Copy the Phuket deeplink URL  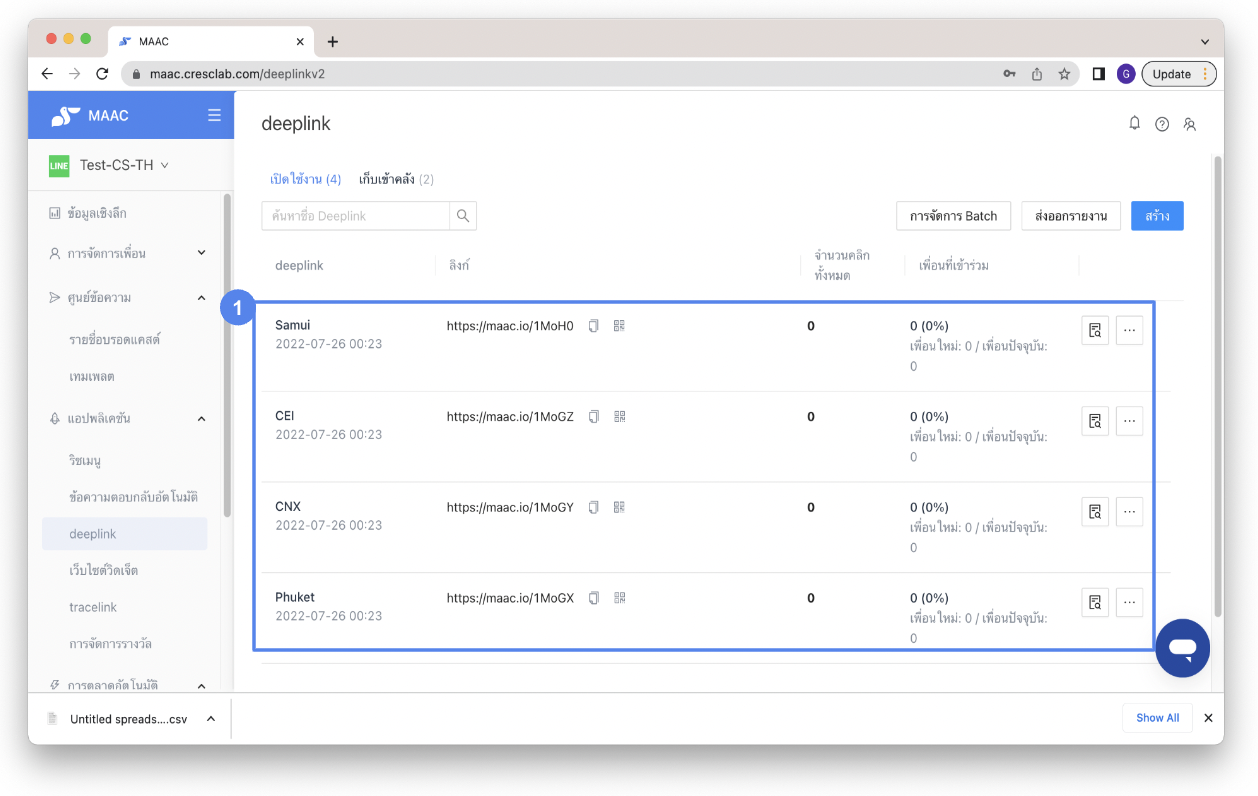594,597
